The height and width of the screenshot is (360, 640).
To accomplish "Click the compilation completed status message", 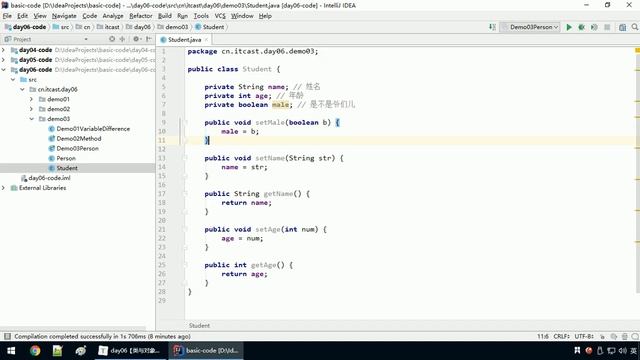I will 102,336.
